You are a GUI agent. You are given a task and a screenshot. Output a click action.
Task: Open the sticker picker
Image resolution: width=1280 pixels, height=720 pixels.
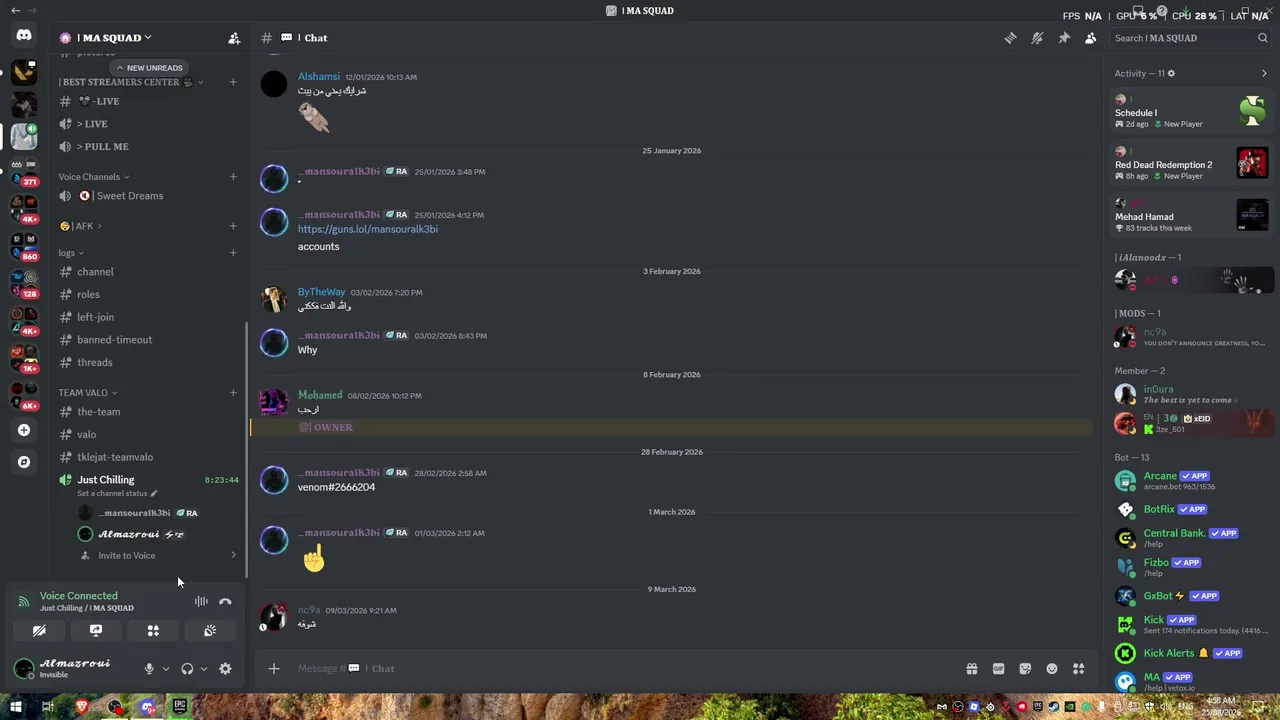tap(1025, 669)
